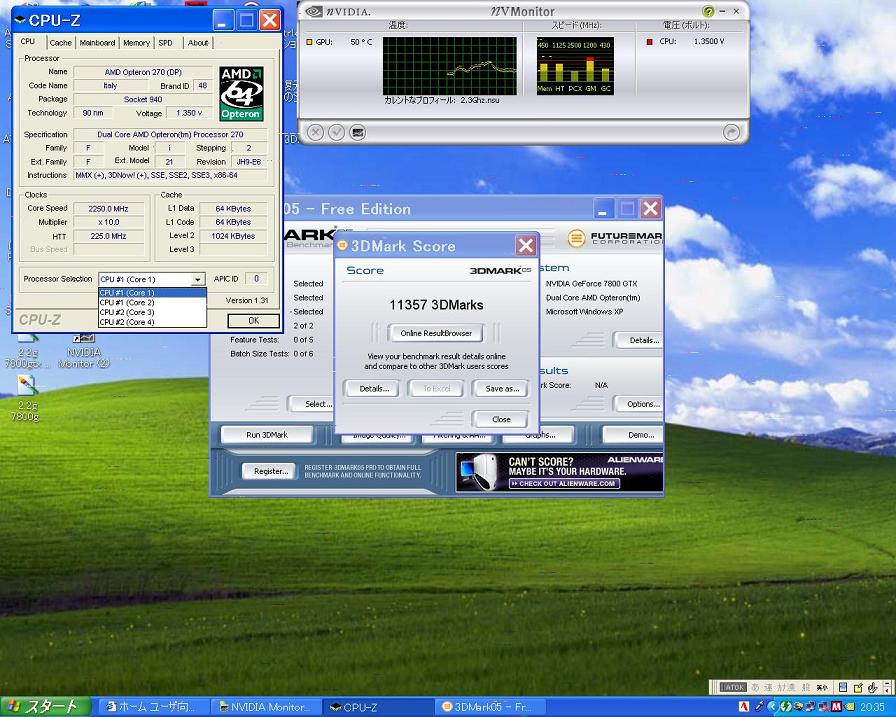Toggle yellow GPU temperature indicator in nVMonitor
The height and width of the screenshot is (717, 896).
pyautogui.click(x=309, y=42)
